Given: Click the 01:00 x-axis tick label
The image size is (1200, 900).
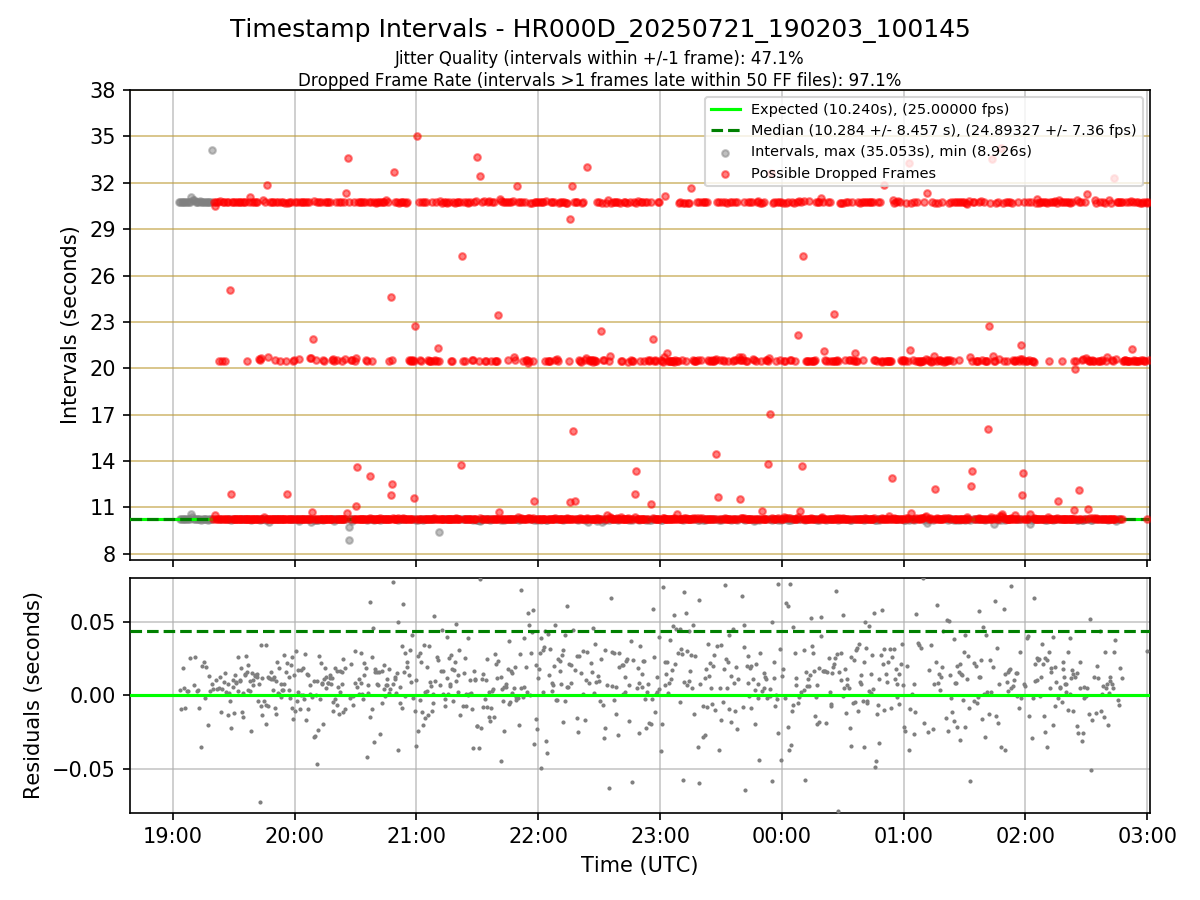Looking at the screenshot, I should [x=904, y=835].
